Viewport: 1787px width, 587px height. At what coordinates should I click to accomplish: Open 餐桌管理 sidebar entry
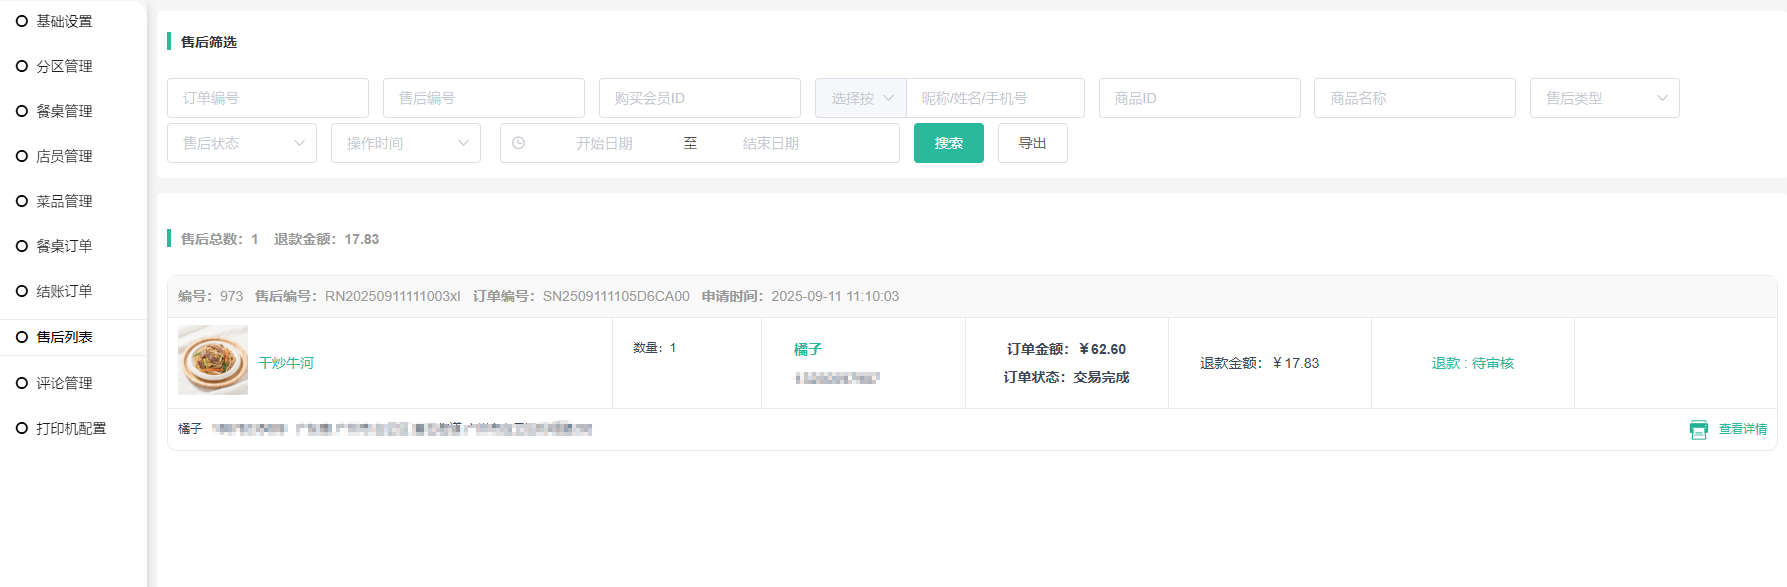point(64,111)
